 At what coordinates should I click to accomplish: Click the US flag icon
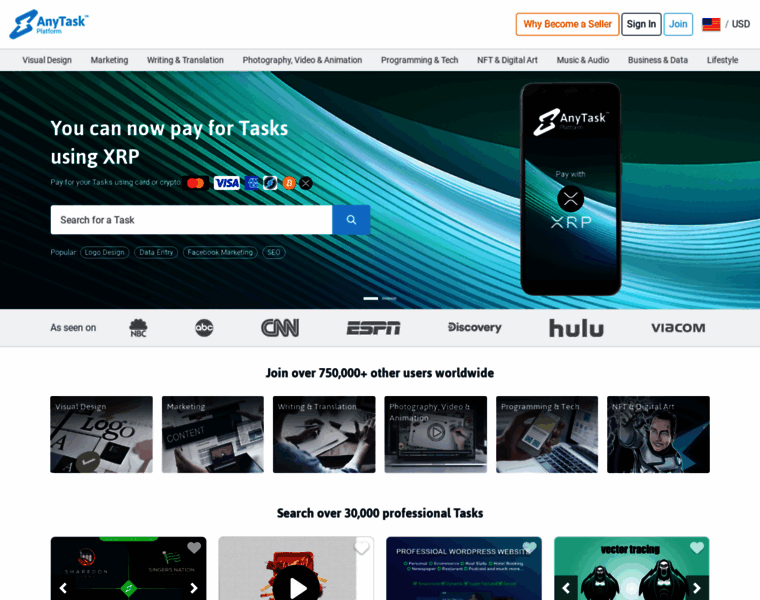coord(711,24)
